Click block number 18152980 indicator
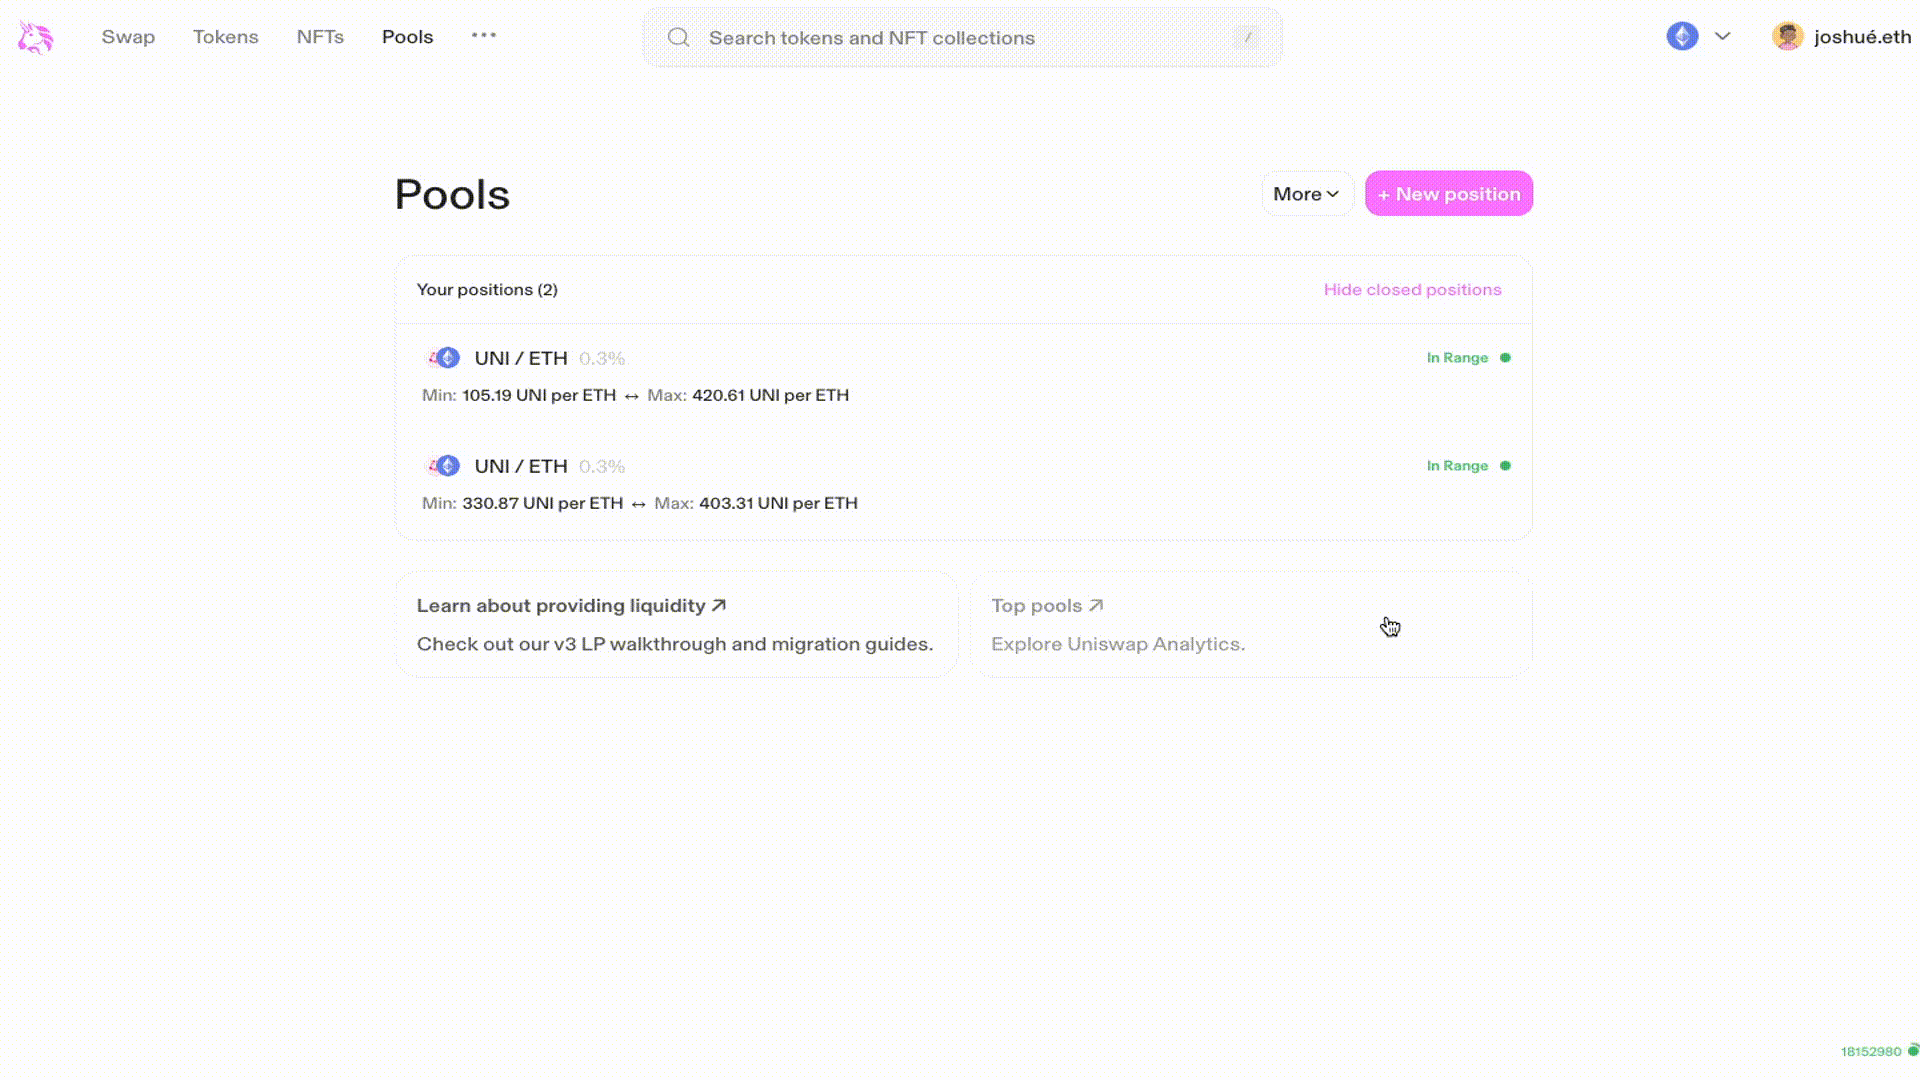 tap(1870, 1052)
